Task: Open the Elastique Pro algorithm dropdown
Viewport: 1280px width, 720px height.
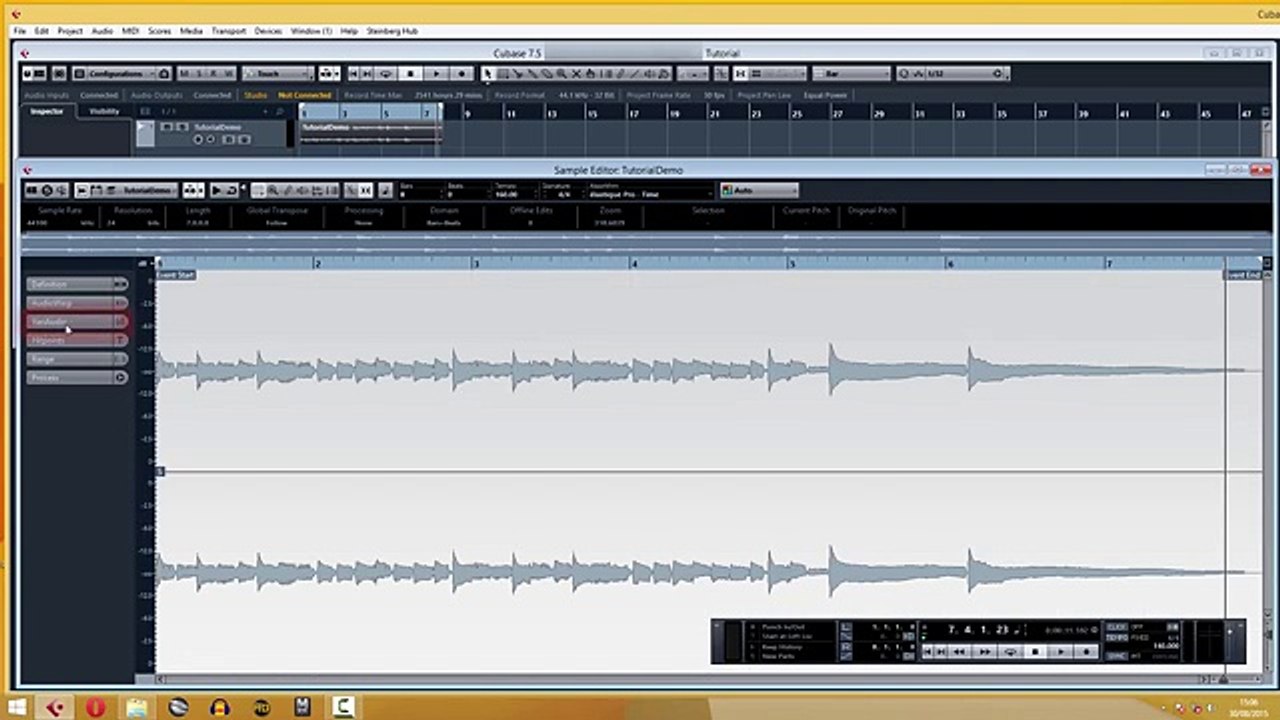Action: [650, 190]
